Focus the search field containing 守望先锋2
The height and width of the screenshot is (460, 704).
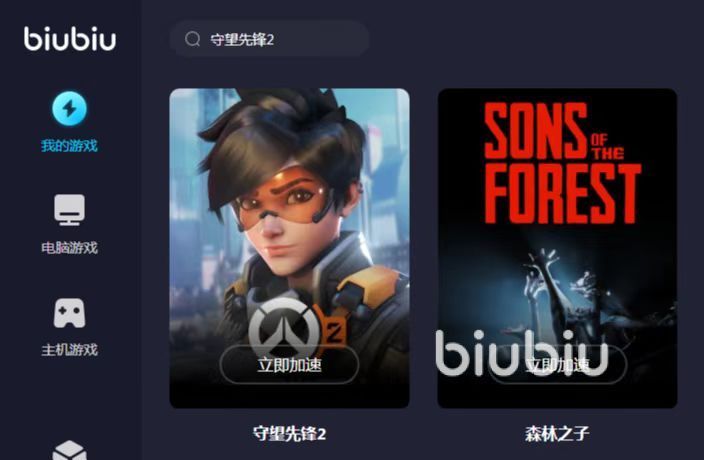click(269, 39)
